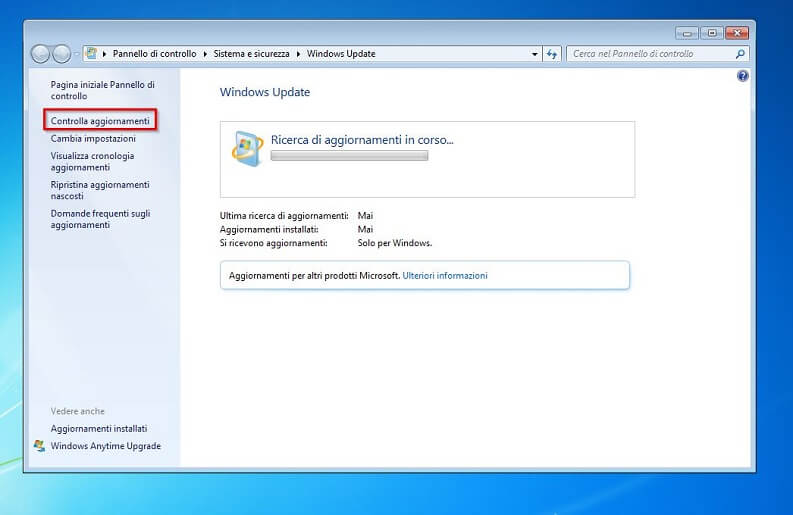
Task: Minimize the Windows Update window
Action: [687, 33]
